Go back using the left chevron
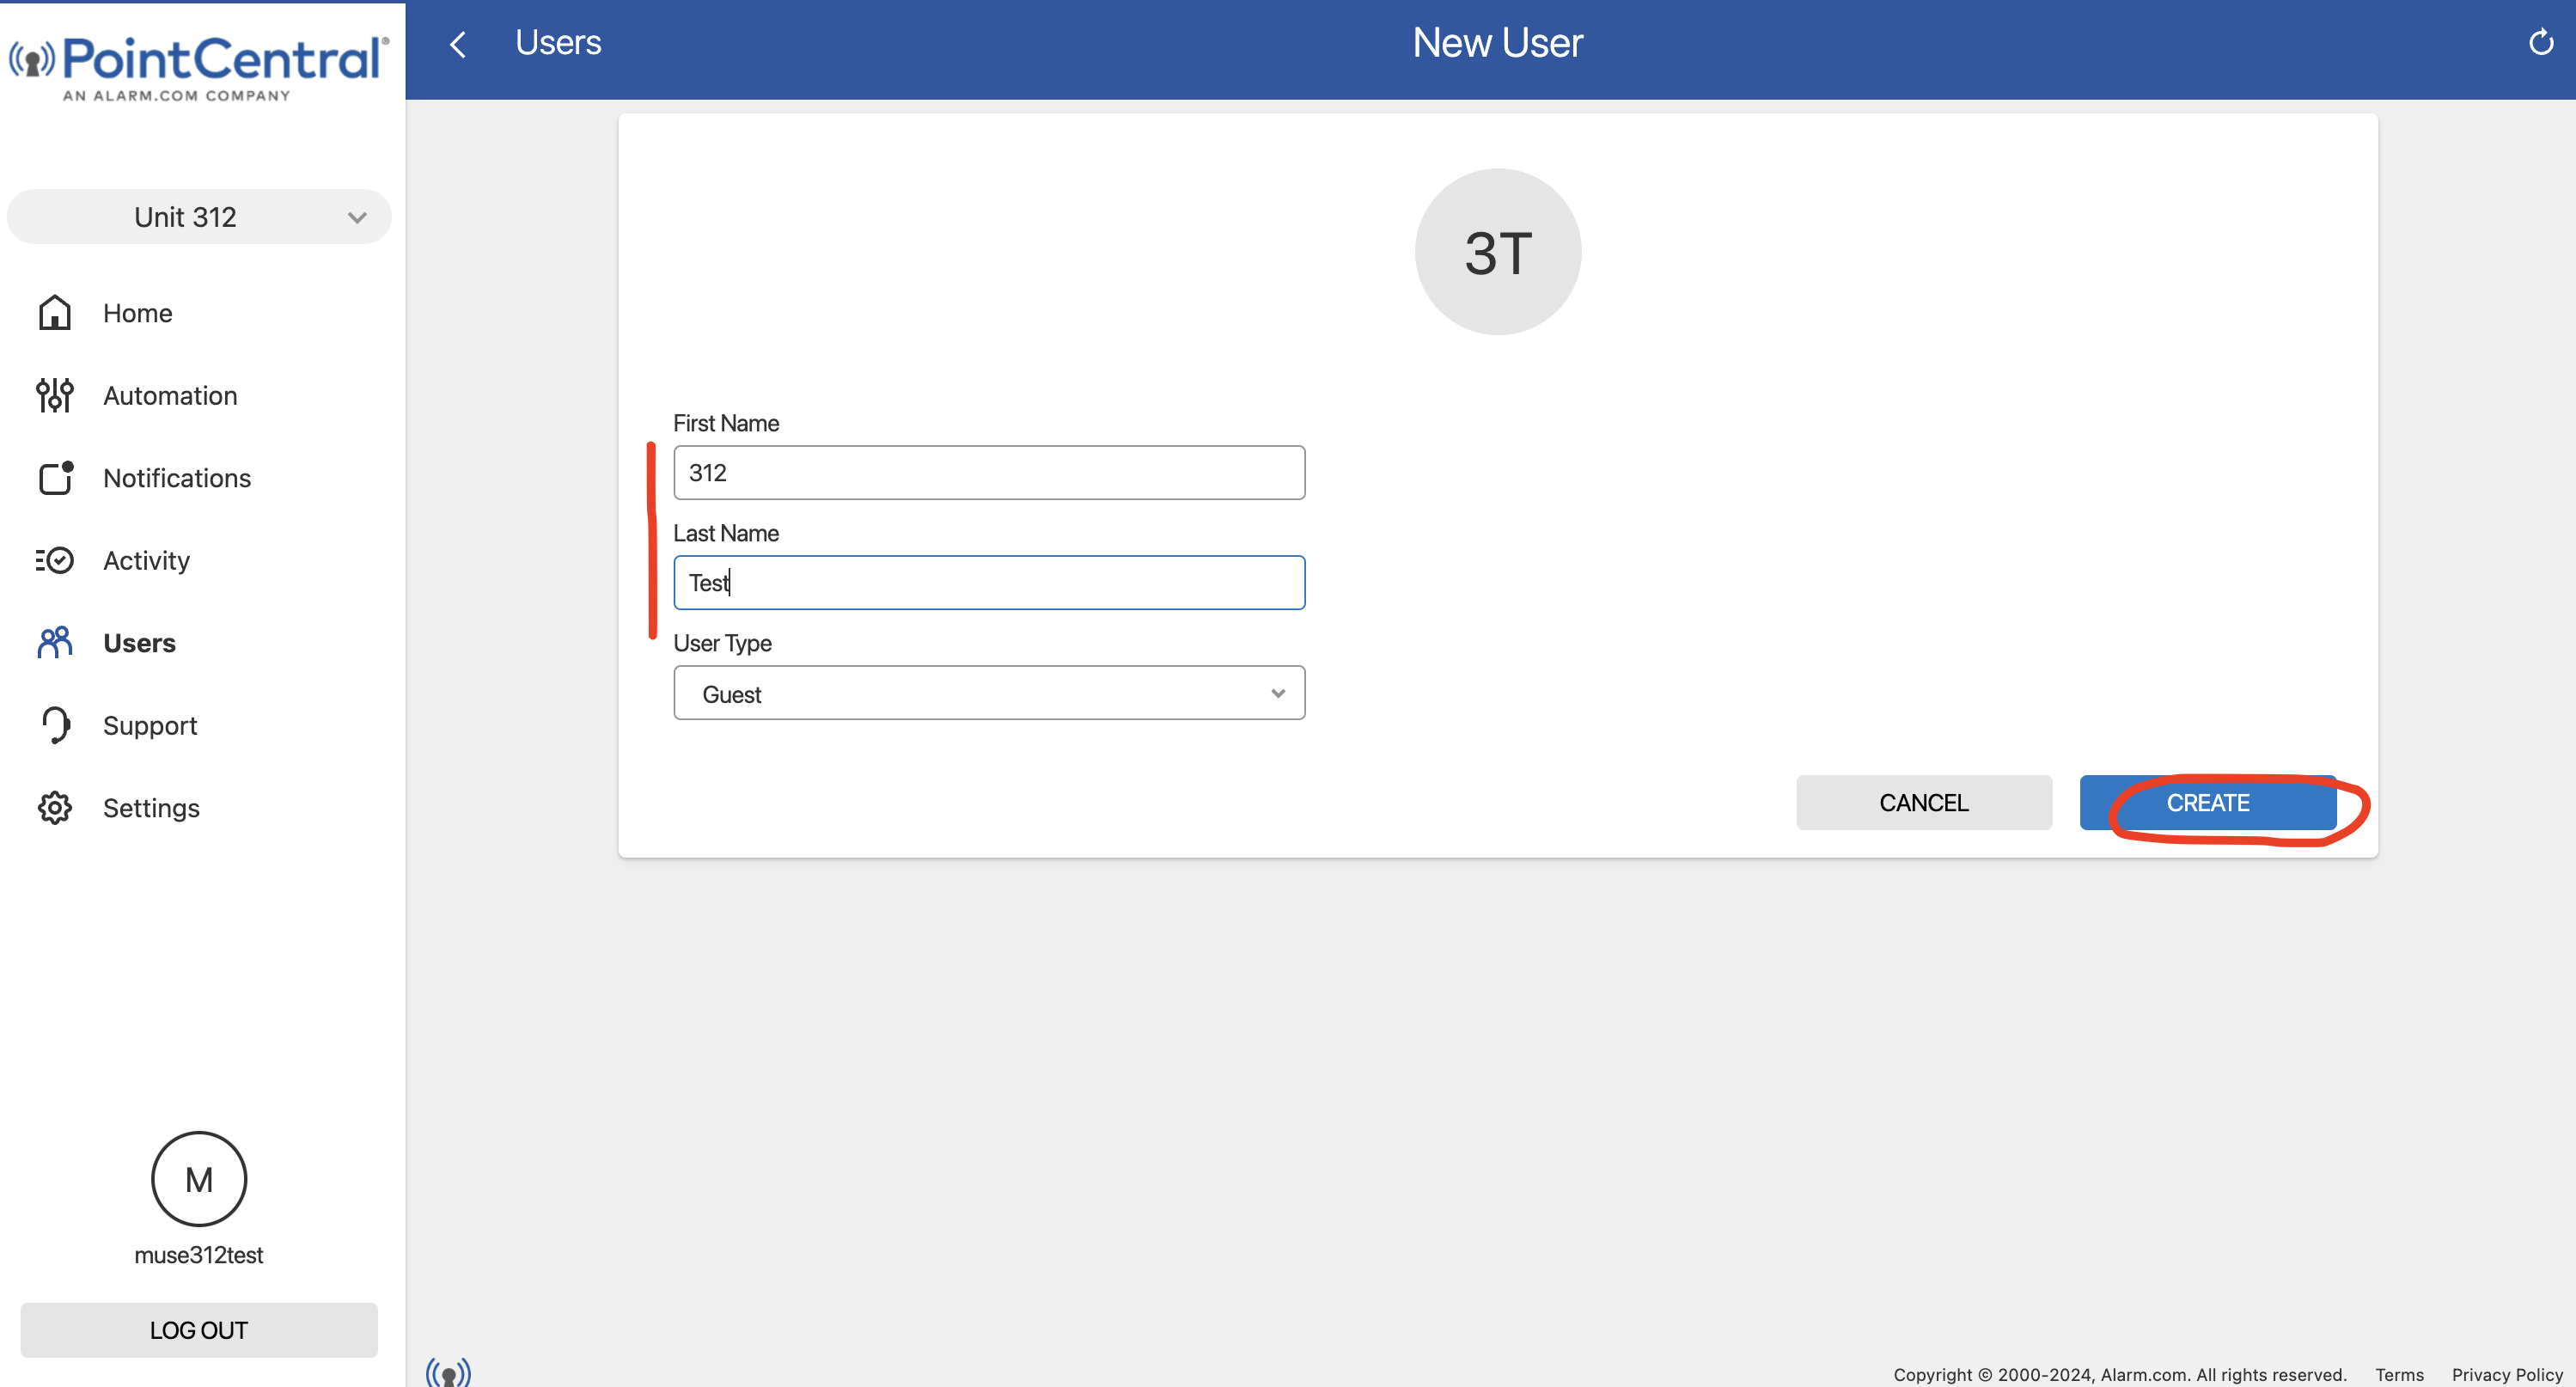2576x1387 pixels. [x=458, y=44]
